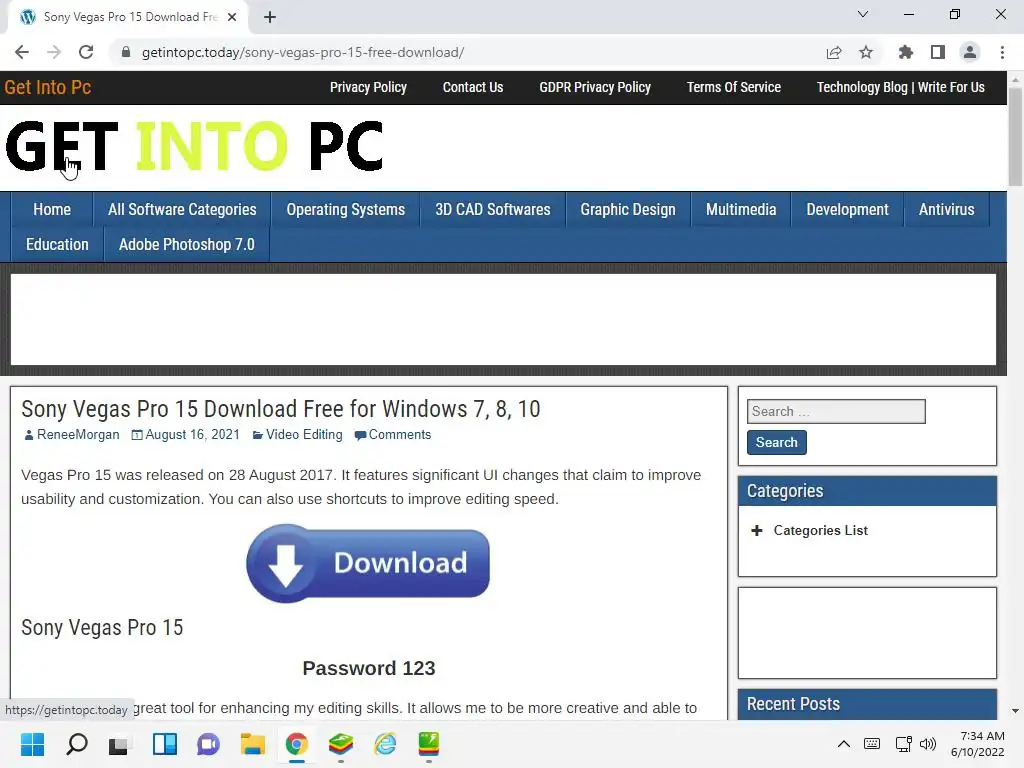The image size is (1024, 768).
Task: Close the Sony Vegas Pro tab
Action: point(232,17)
